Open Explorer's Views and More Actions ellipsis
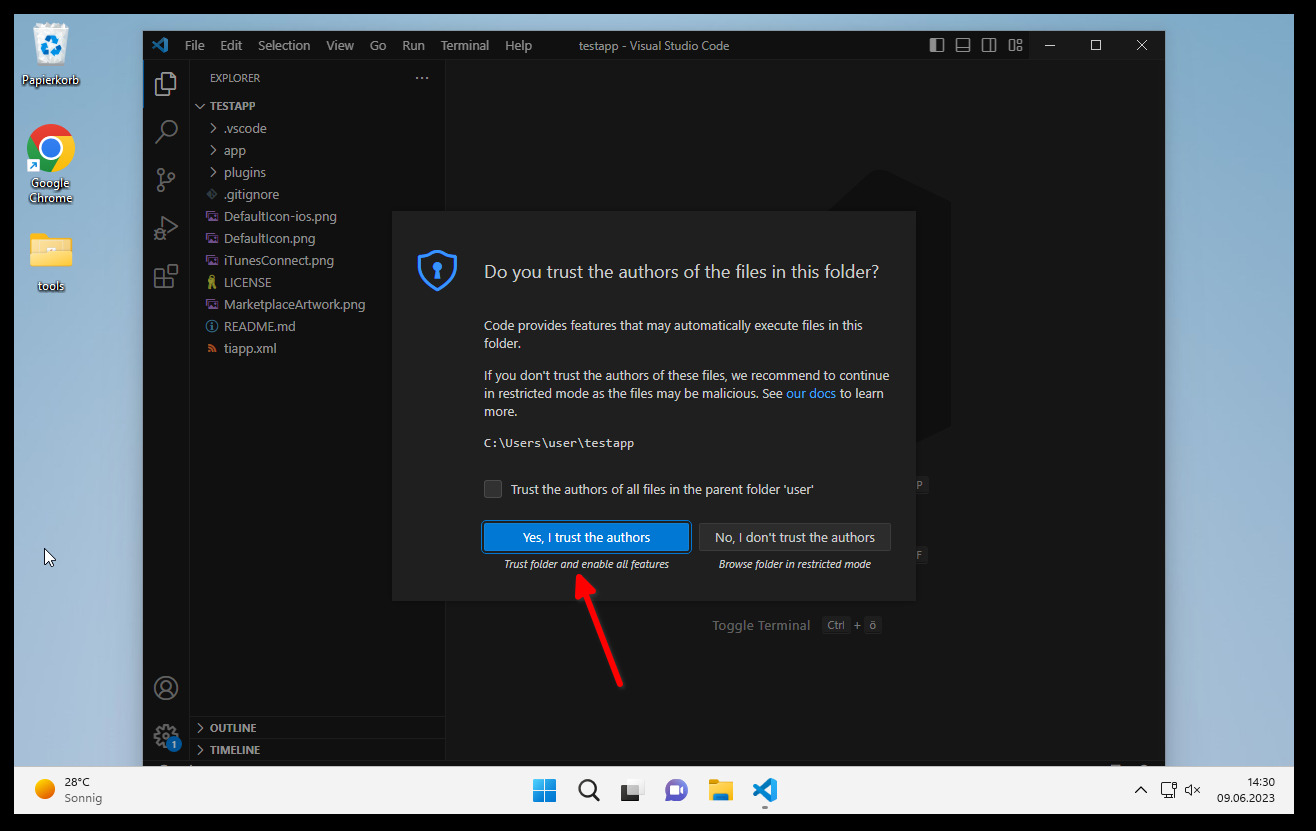Viewport: 1316px width, 831px height. point(422,78)
